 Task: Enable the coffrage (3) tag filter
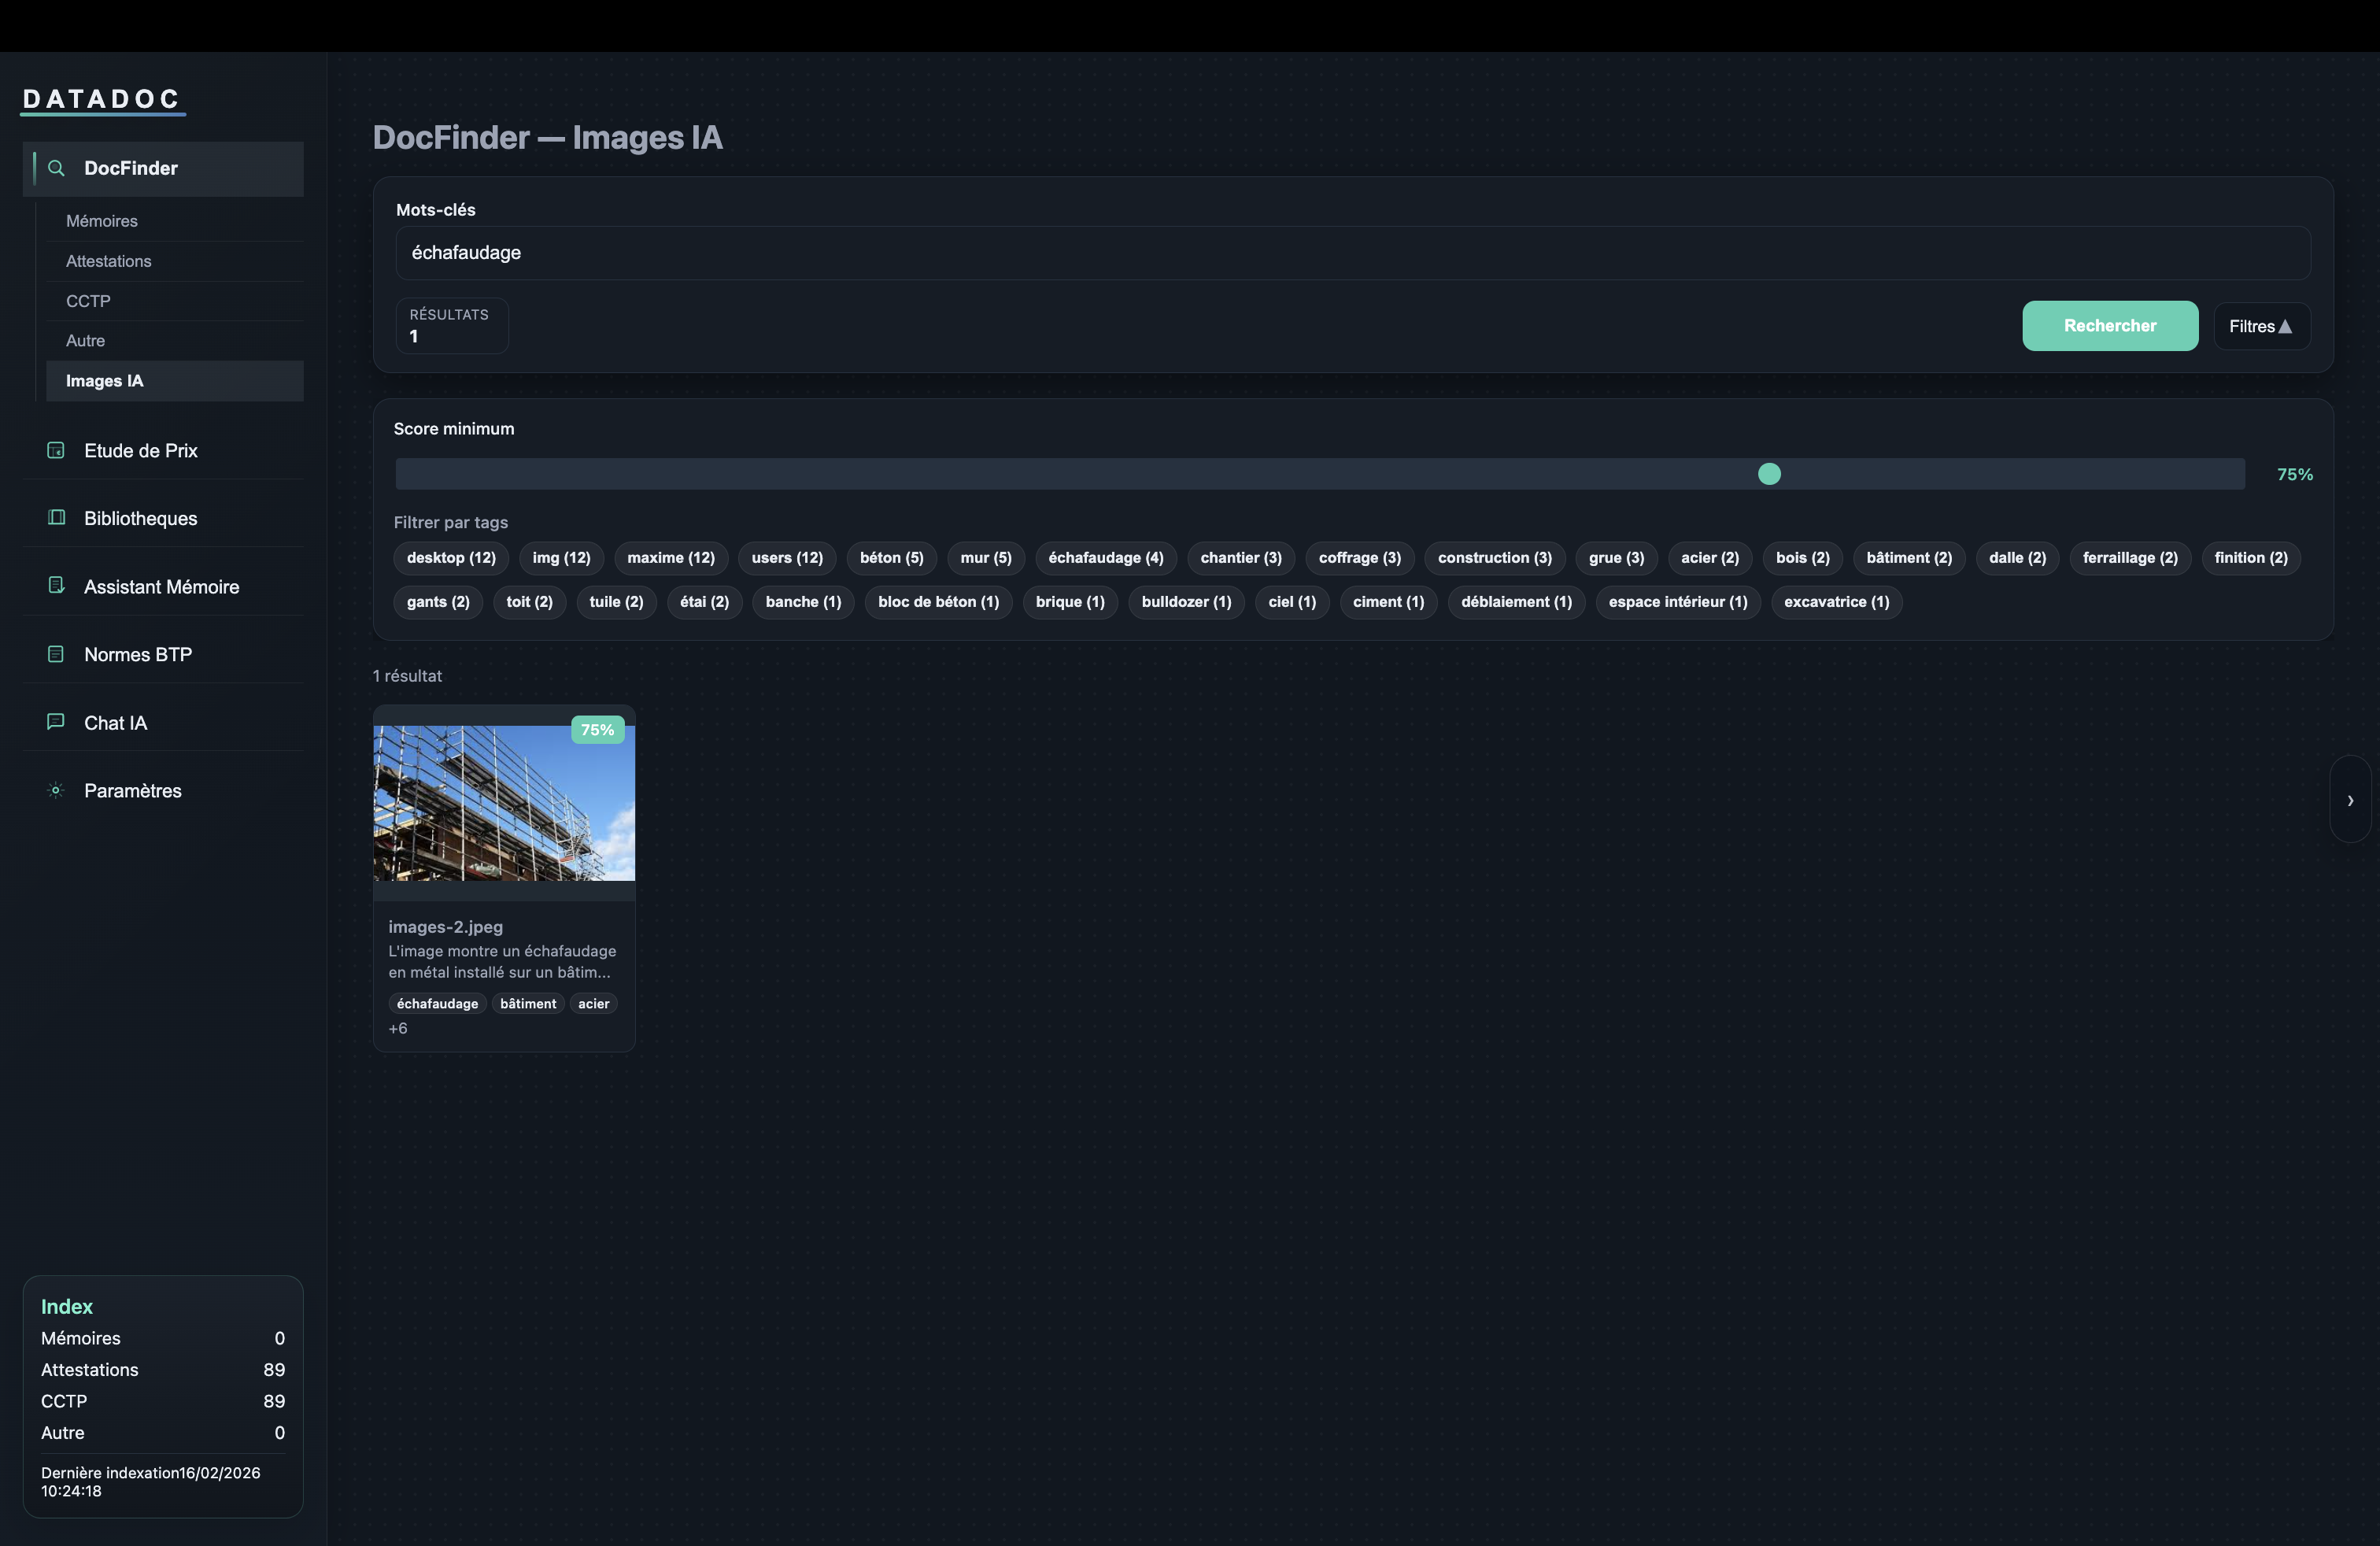[x=1359, y=558]
